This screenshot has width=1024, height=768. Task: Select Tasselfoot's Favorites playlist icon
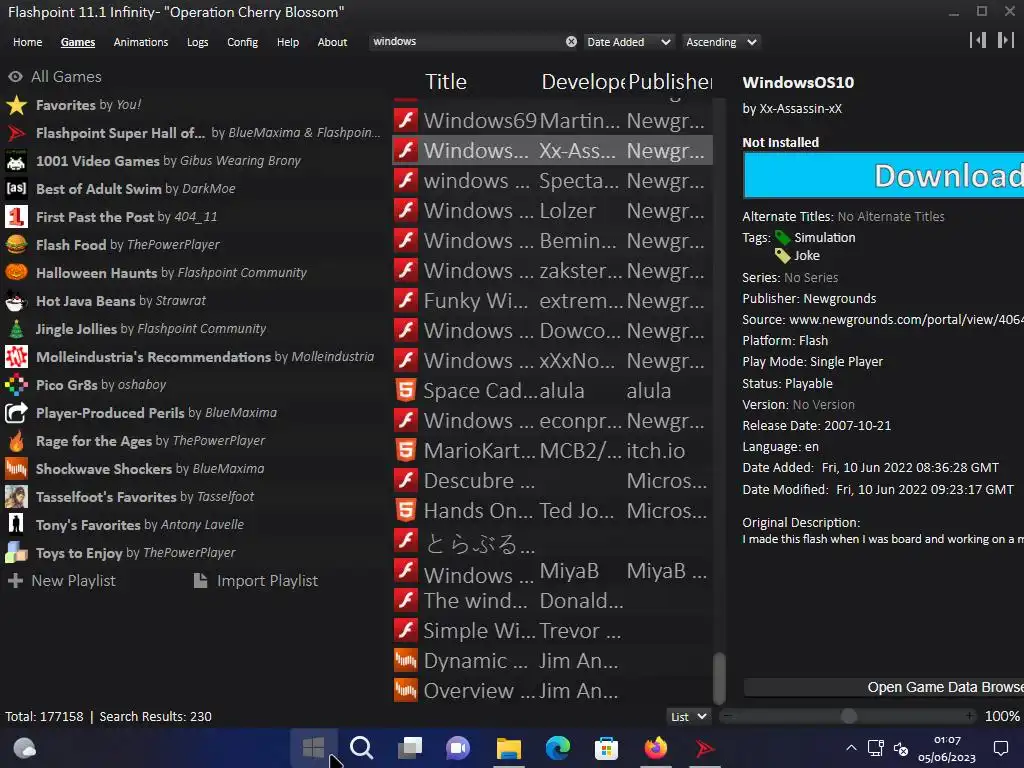16,497
